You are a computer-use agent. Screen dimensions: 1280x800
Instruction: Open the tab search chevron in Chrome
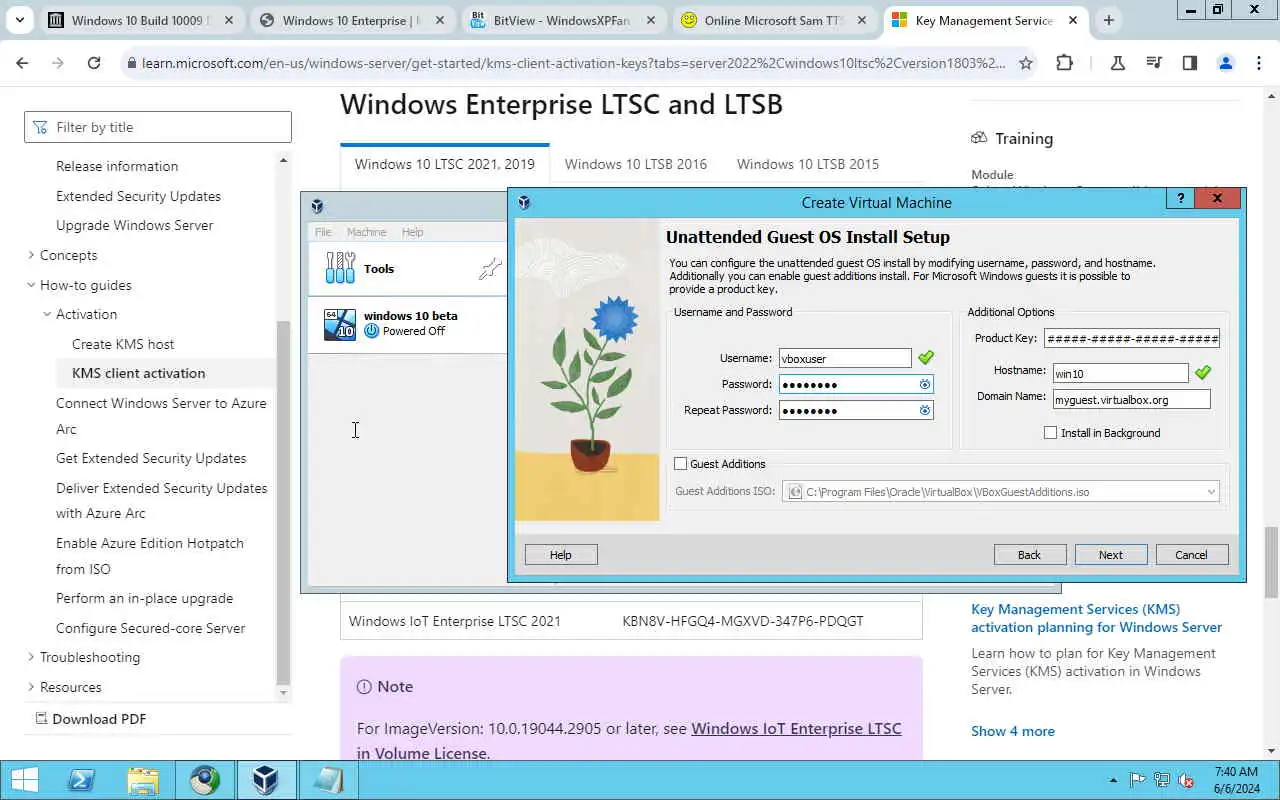tap(19, 20)
